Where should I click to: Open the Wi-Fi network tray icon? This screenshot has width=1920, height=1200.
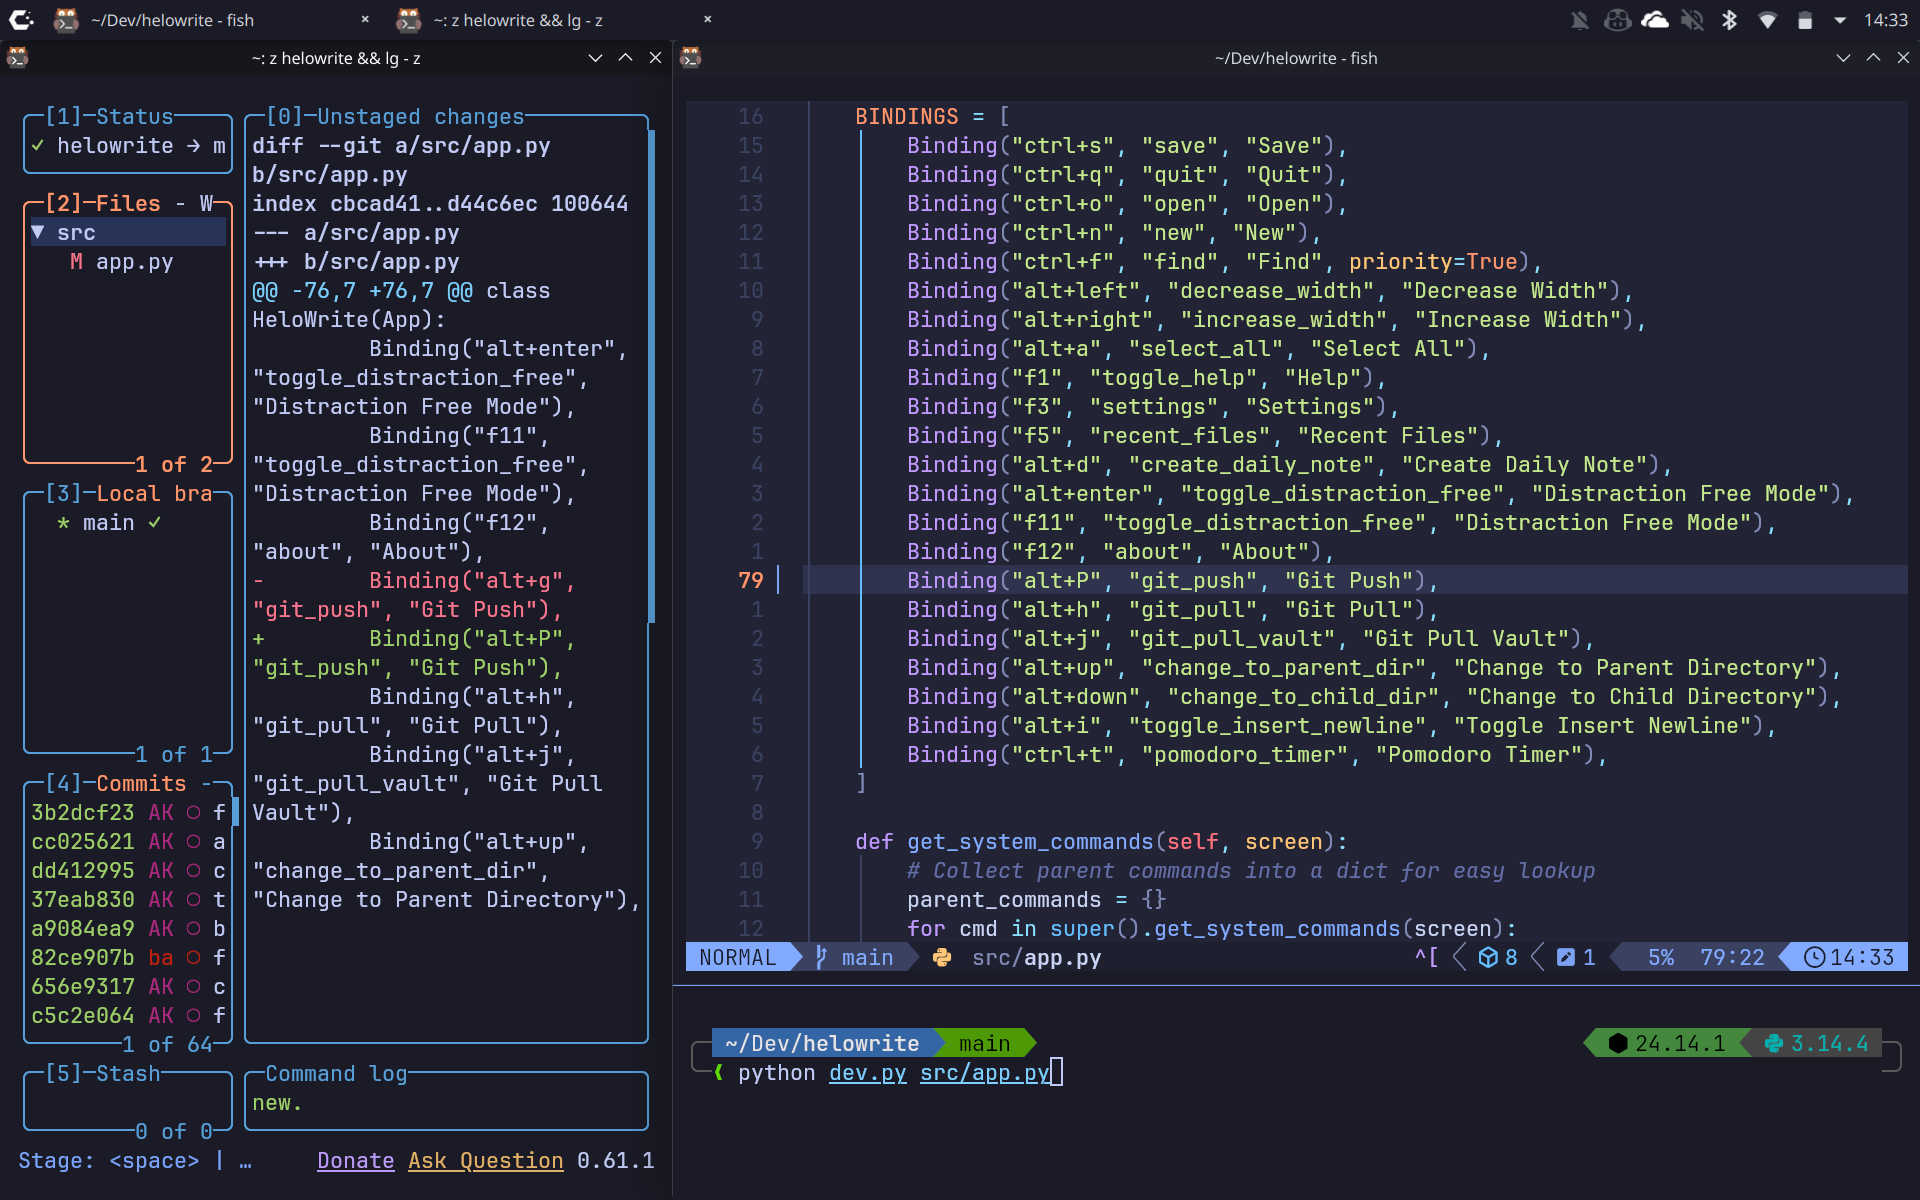pyautogui.click(x=1767, y=20)
